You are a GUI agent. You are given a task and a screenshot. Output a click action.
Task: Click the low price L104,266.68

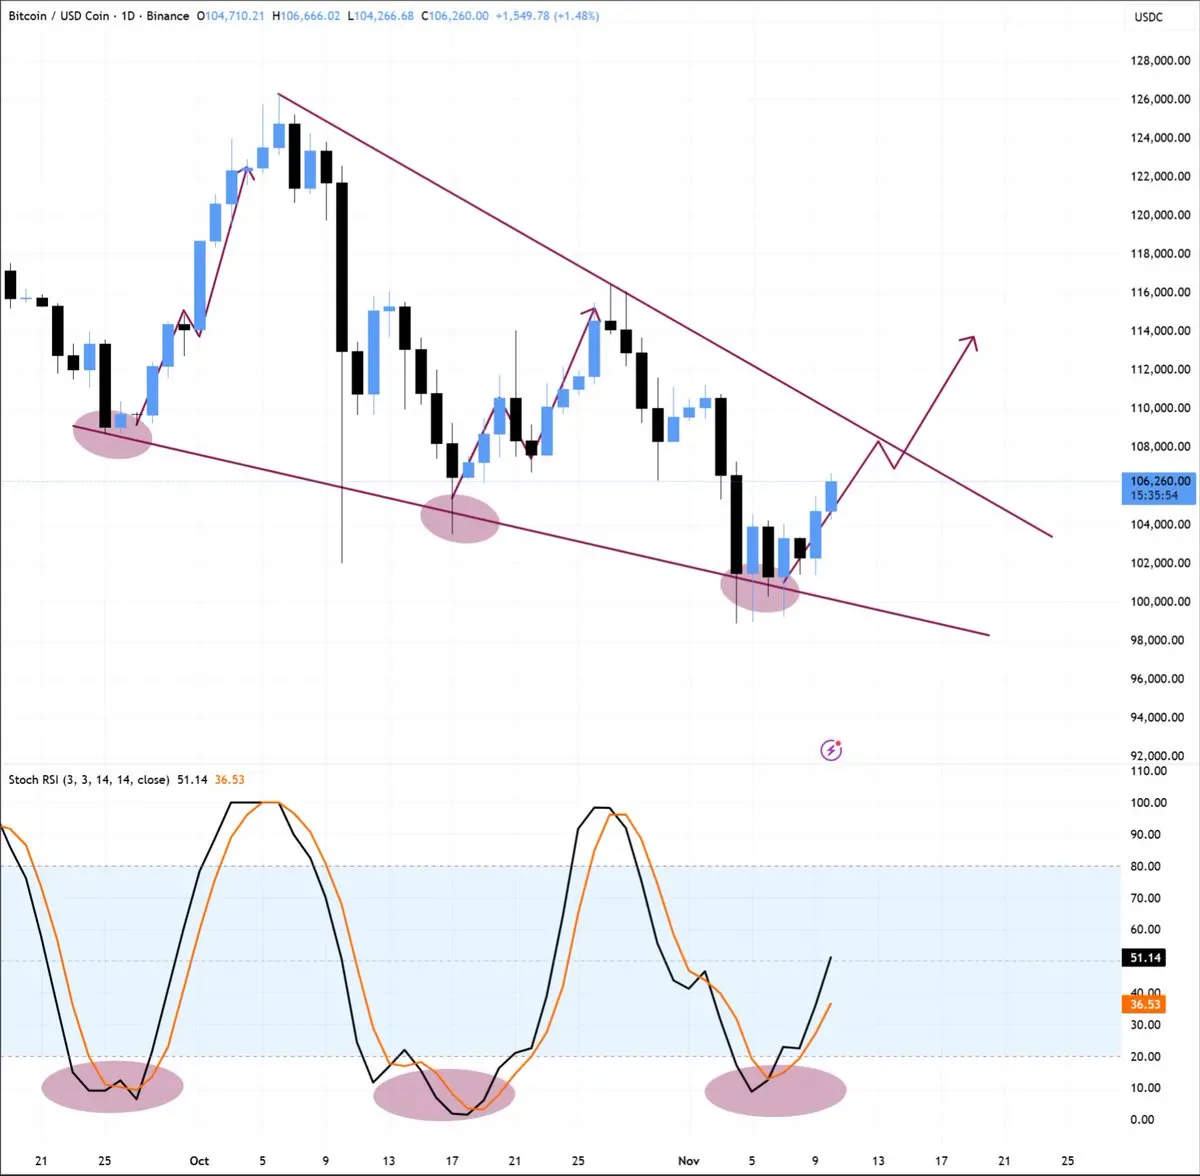coord(380,16)
